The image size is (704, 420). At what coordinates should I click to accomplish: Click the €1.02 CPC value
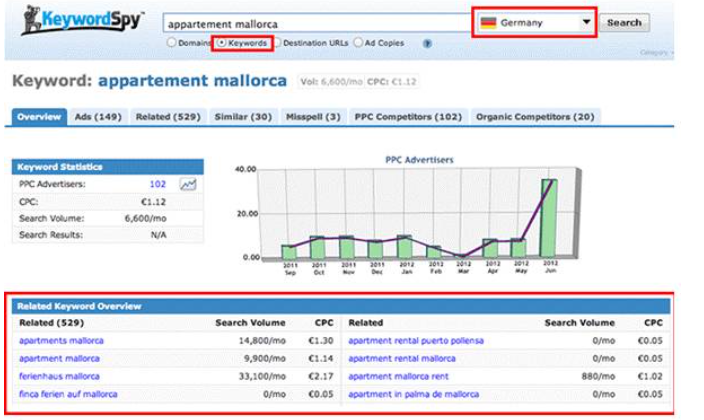(650, 376)
